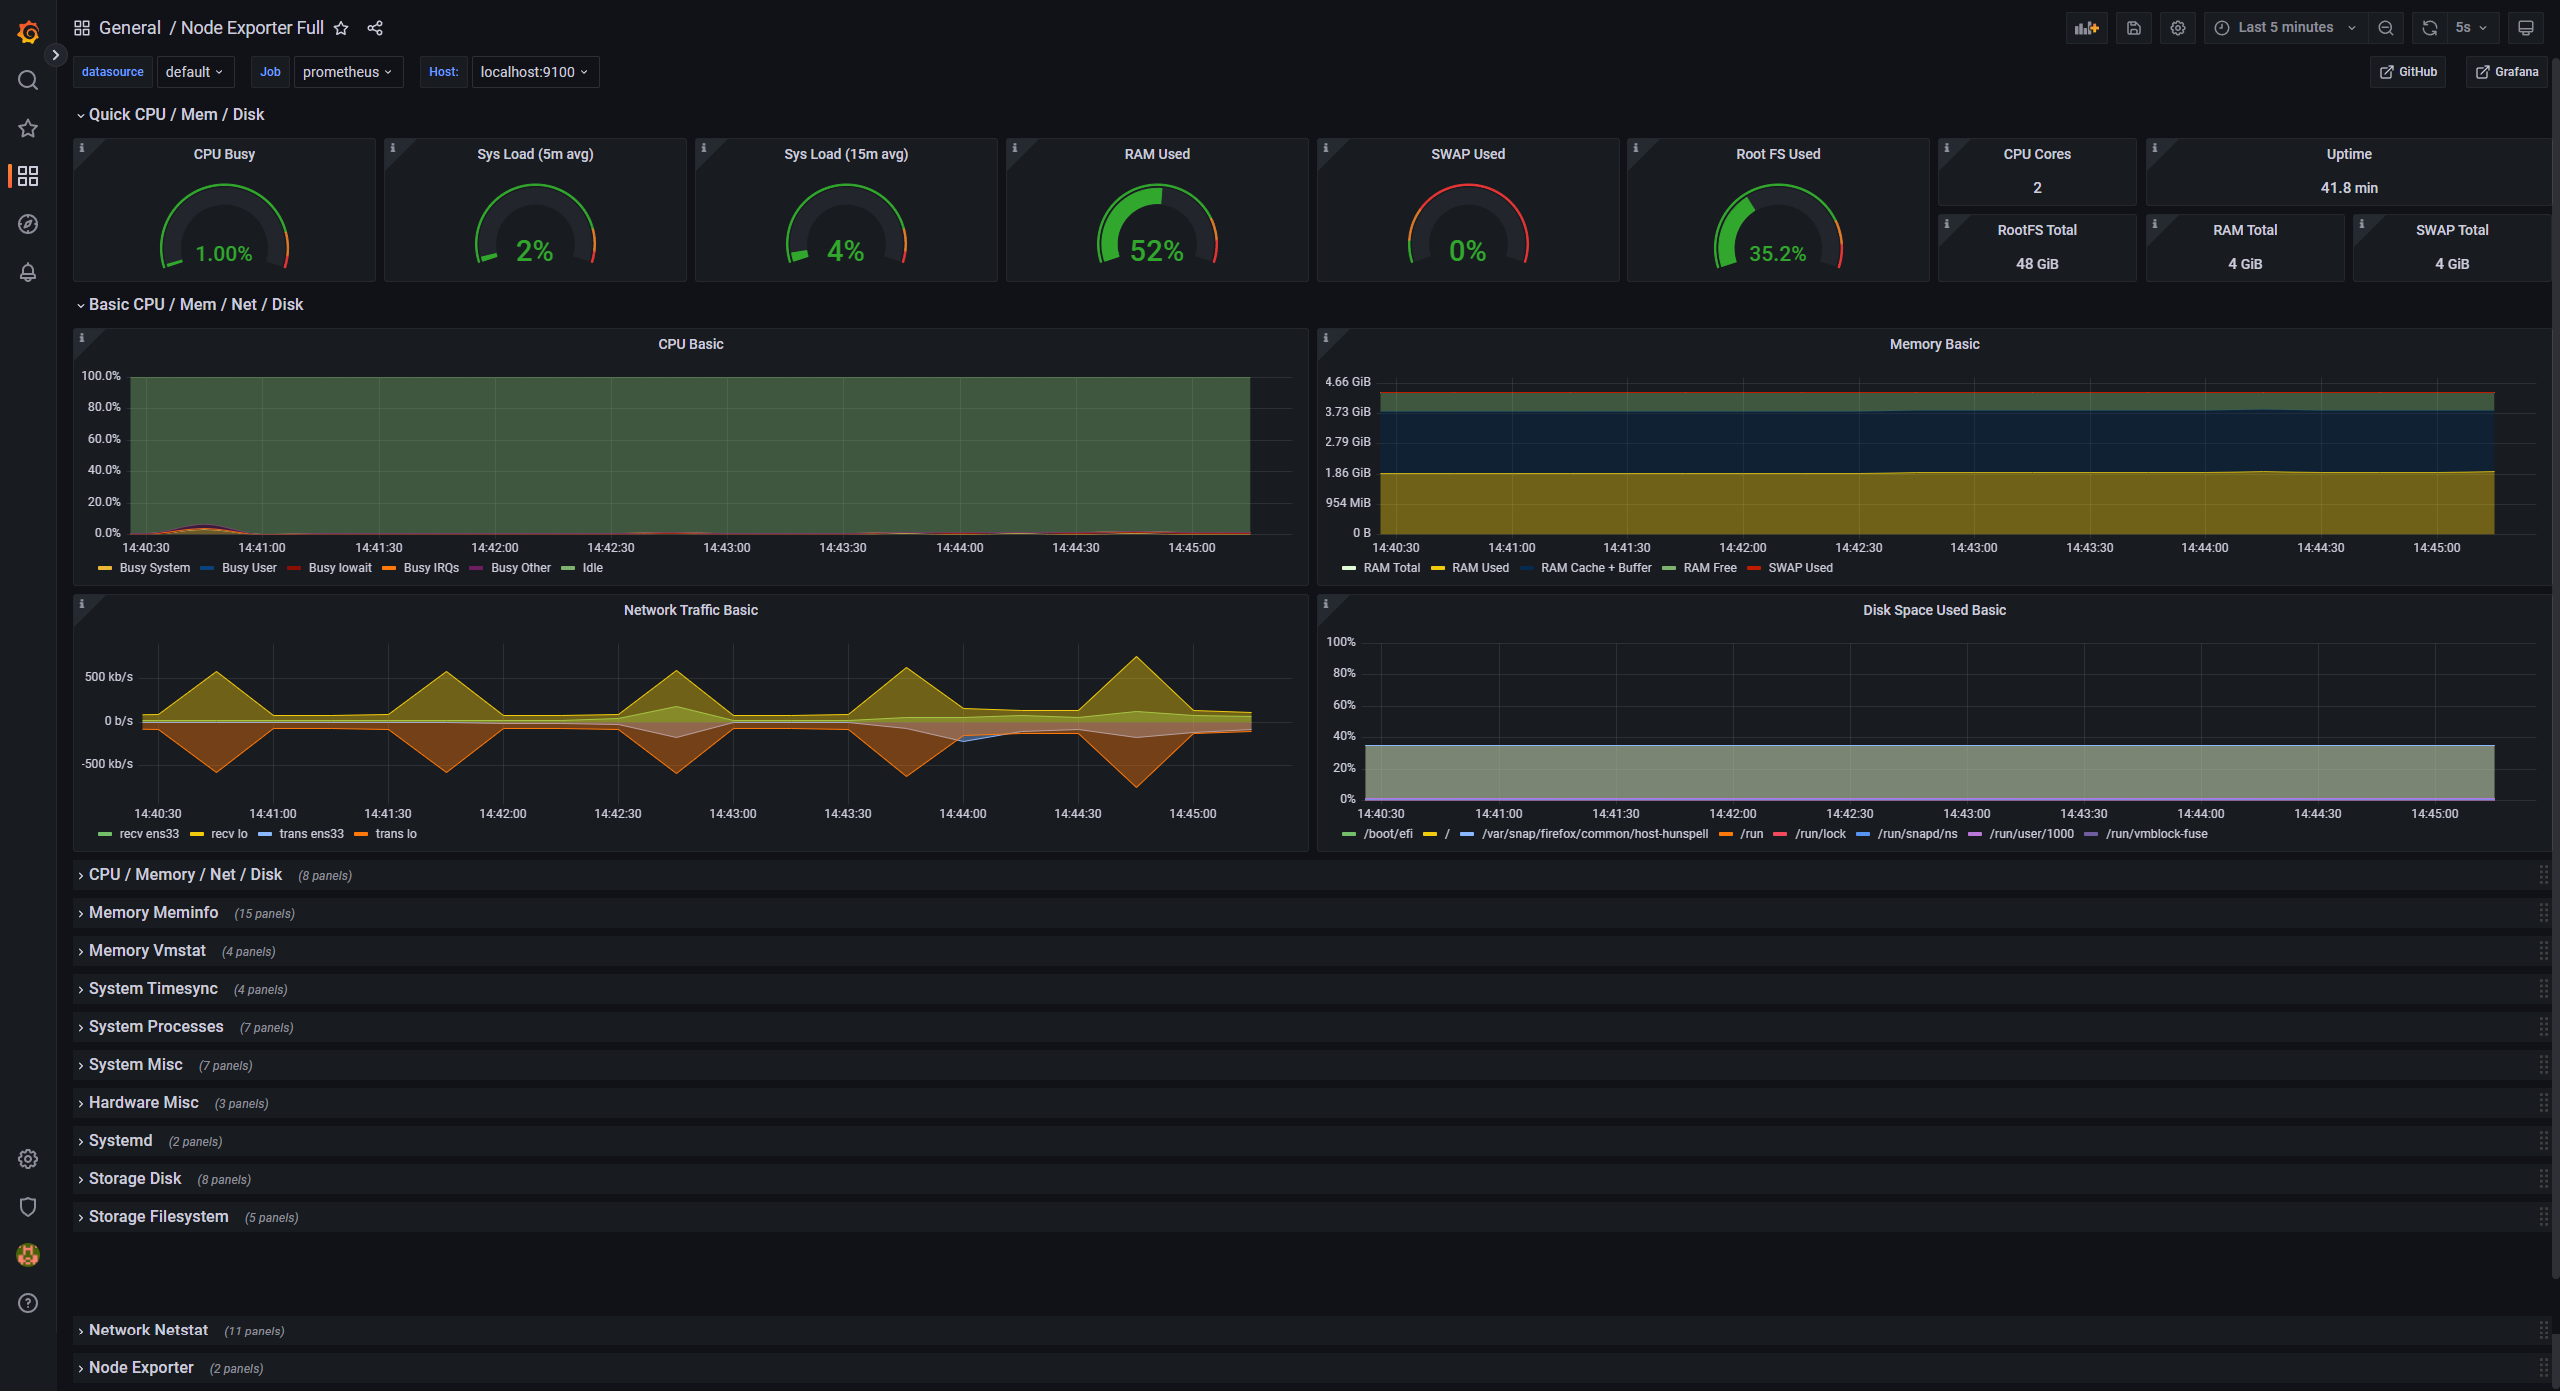Open the CPU Basic panel title menu
This screenshot has width=2560, height=1392.
(x=690, y=344)
